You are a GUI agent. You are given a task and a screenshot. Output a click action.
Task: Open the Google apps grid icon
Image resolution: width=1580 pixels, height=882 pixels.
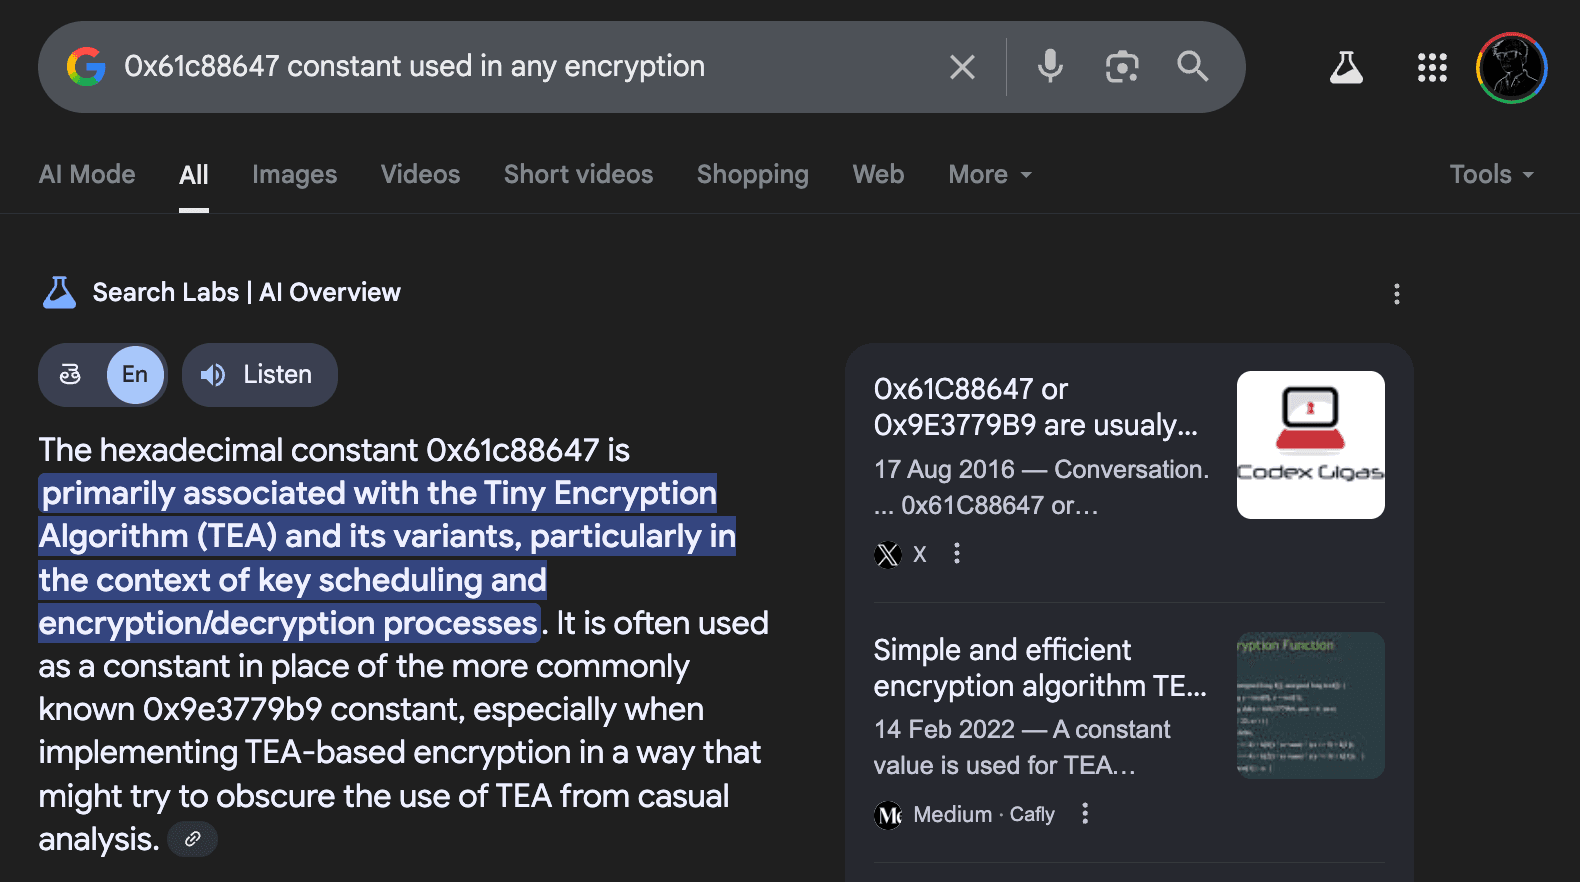click(1432, 67)
